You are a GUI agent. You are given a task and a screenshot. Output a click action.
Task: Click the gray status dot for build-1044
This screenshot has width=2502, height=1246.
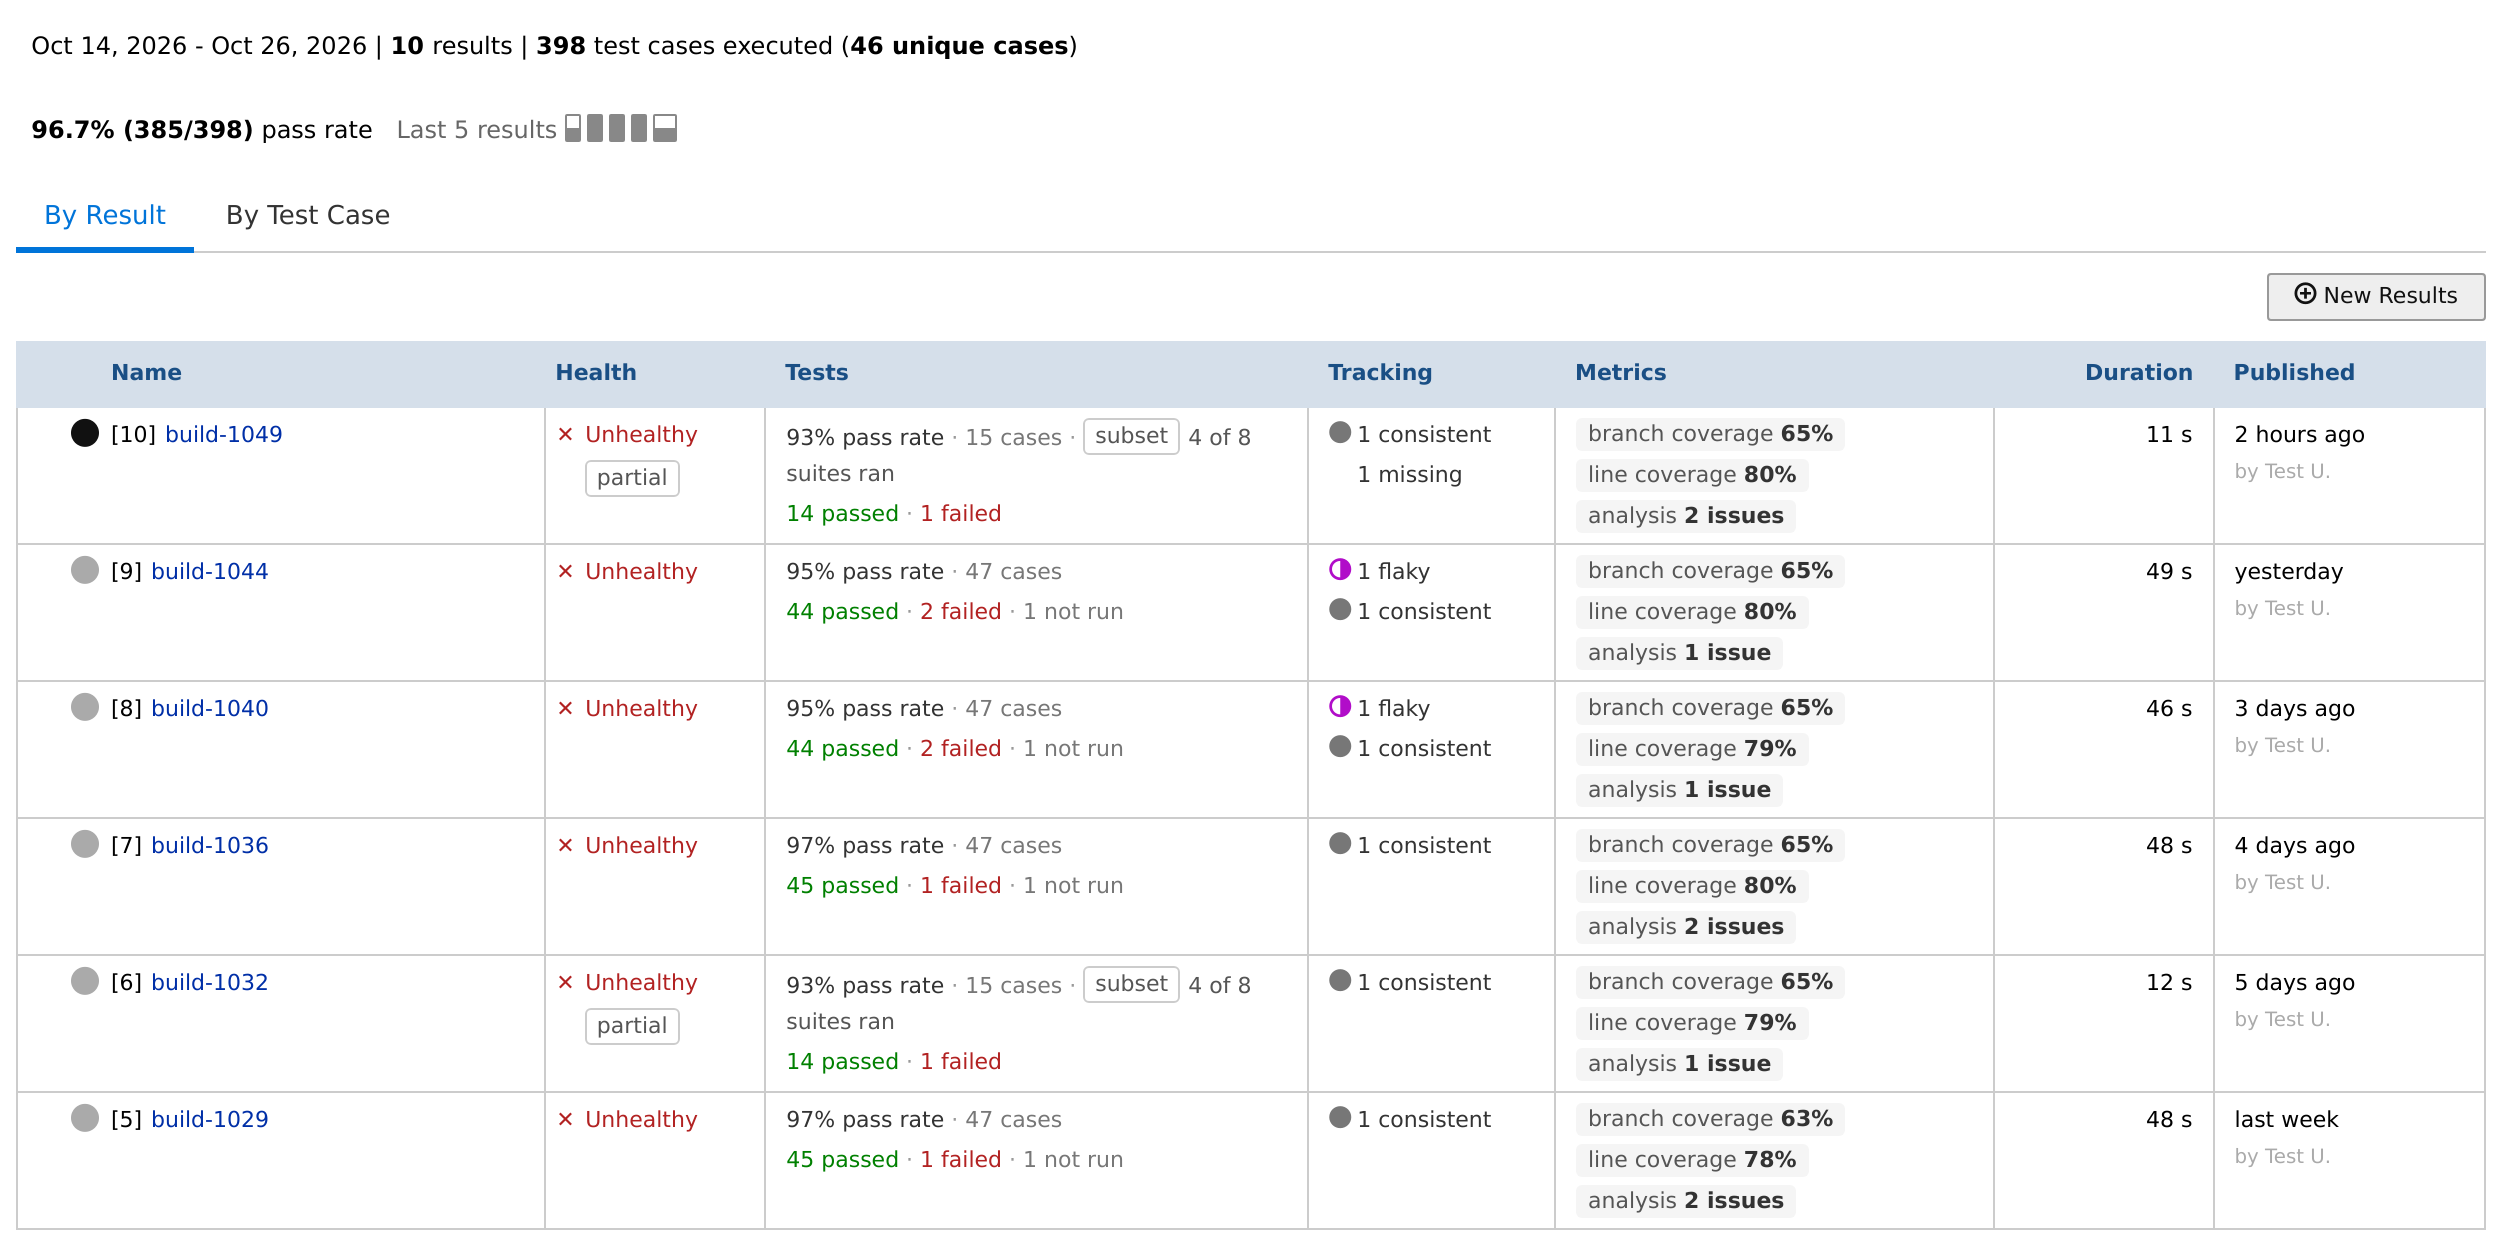[85, 570]
